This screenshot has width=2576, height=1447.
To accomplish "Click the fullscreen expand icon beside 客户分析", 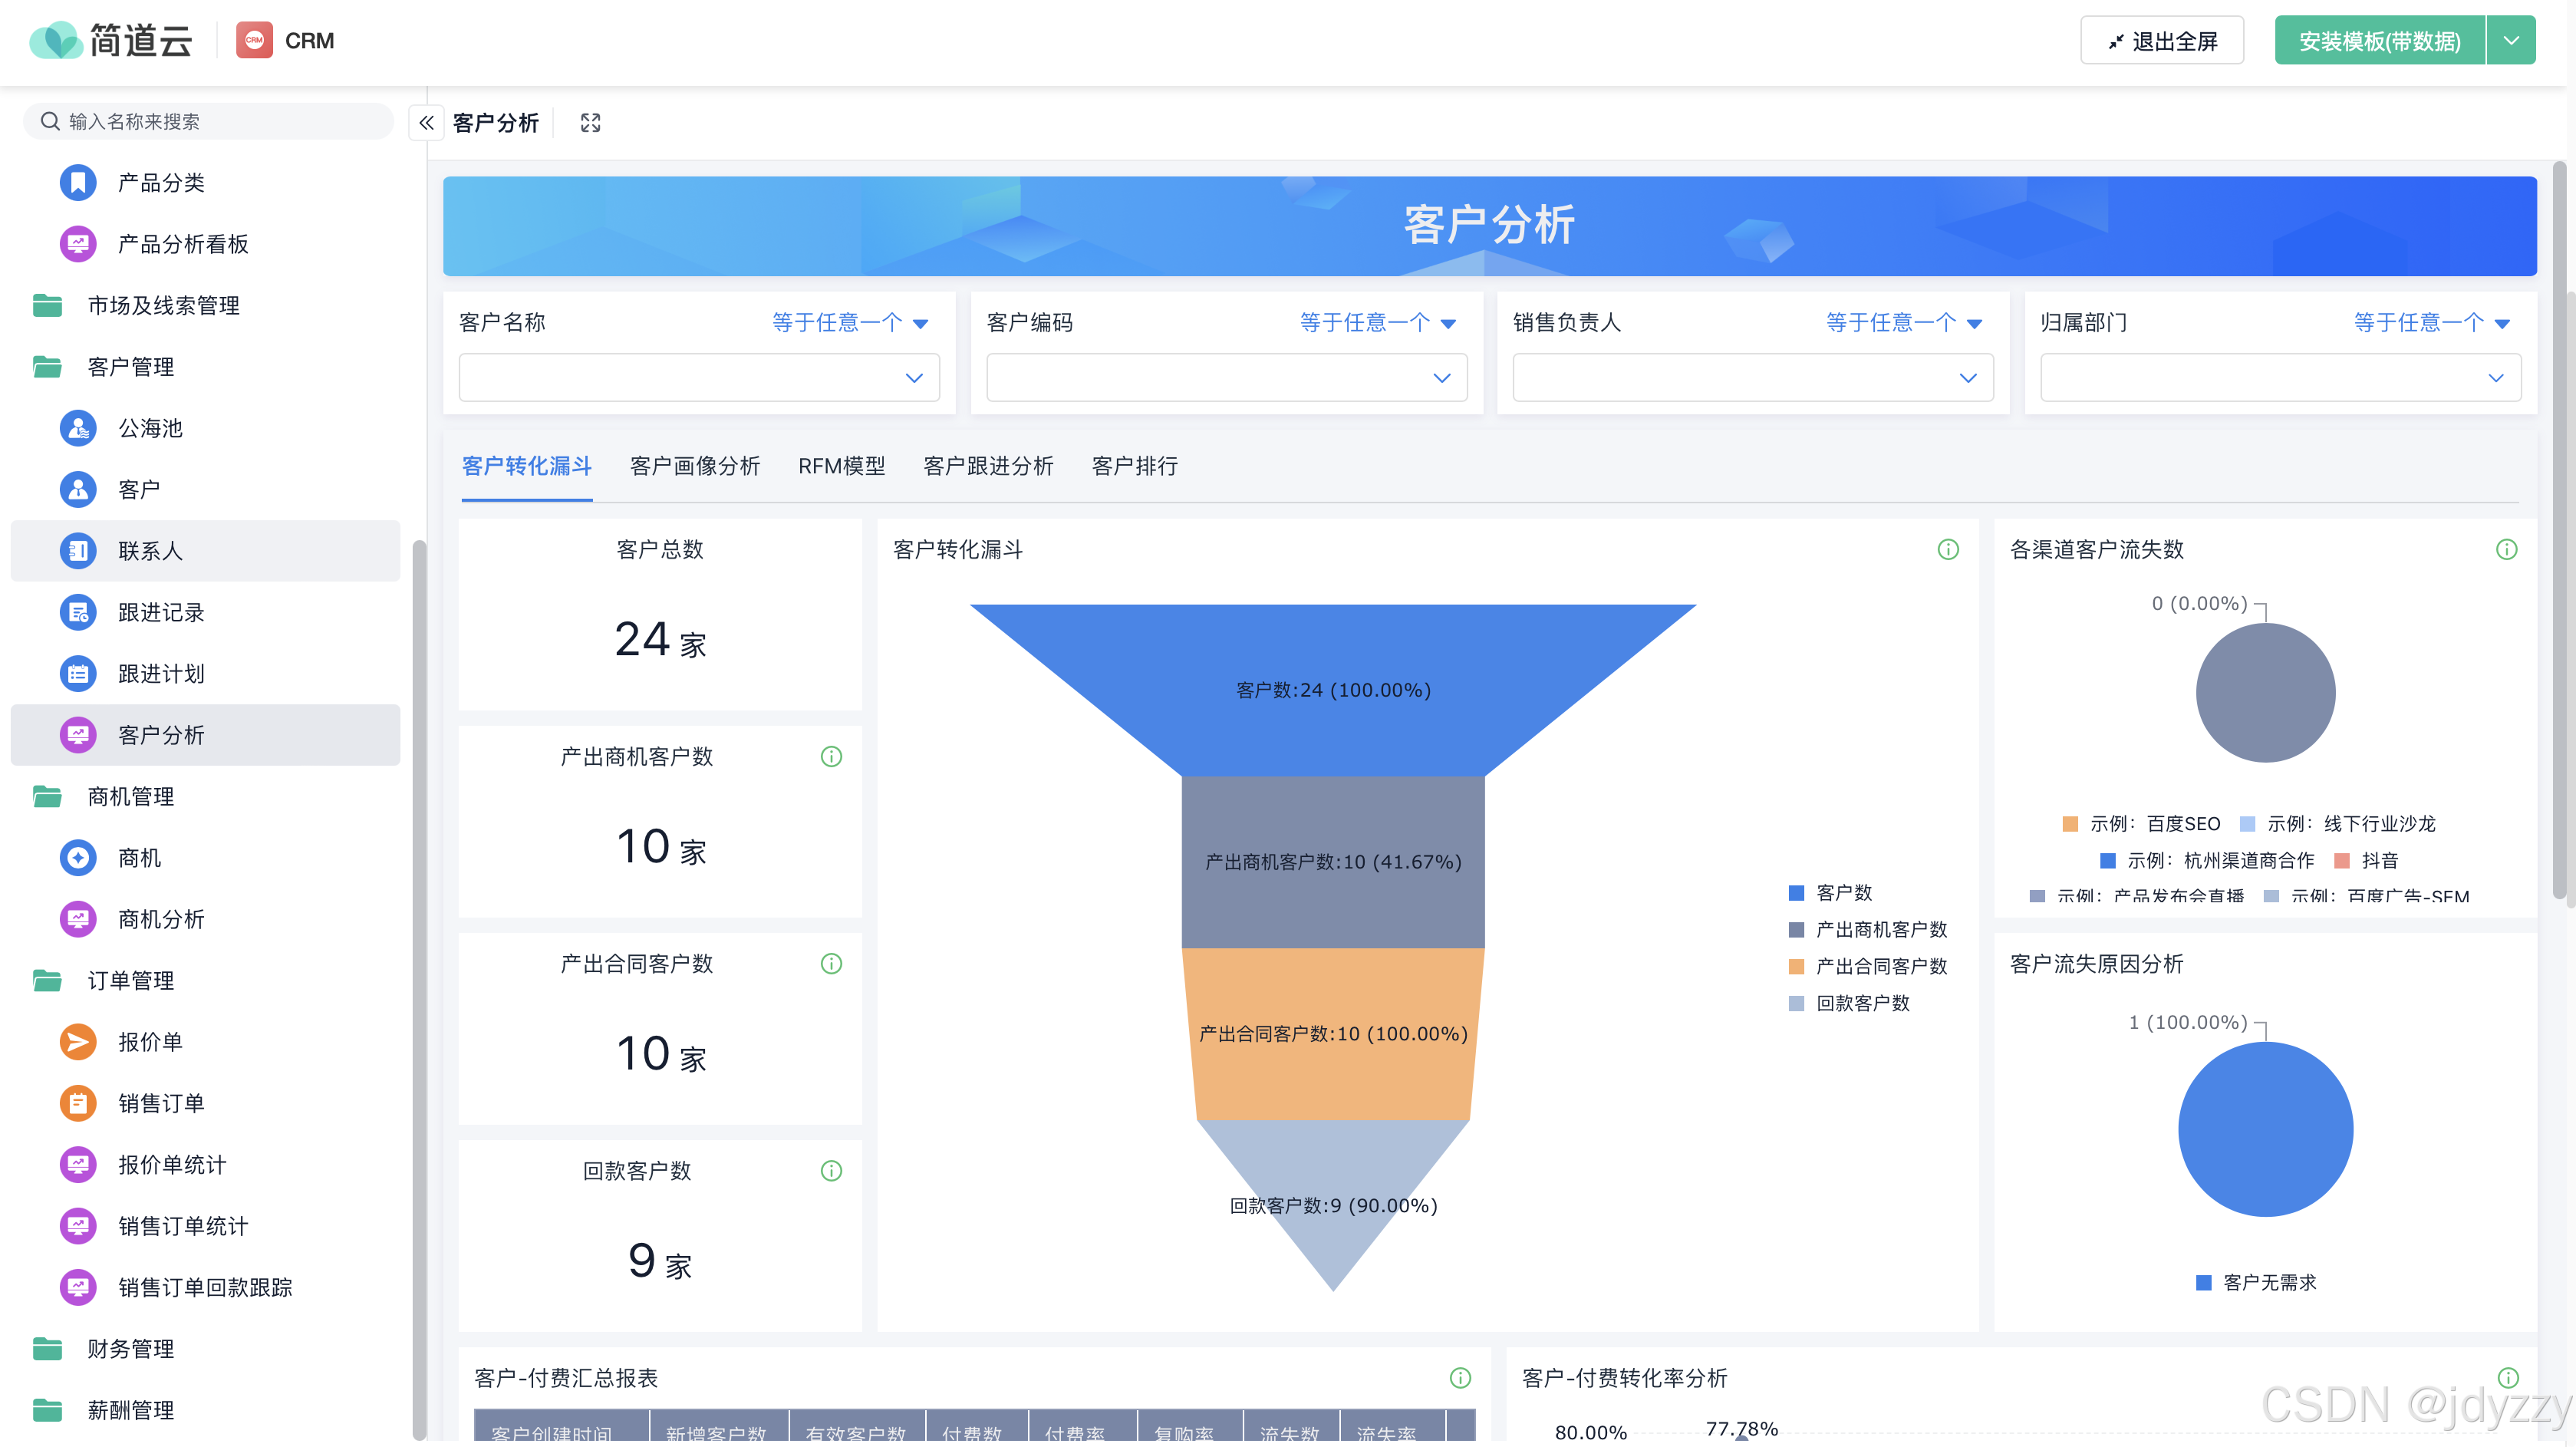I will 590,123.
